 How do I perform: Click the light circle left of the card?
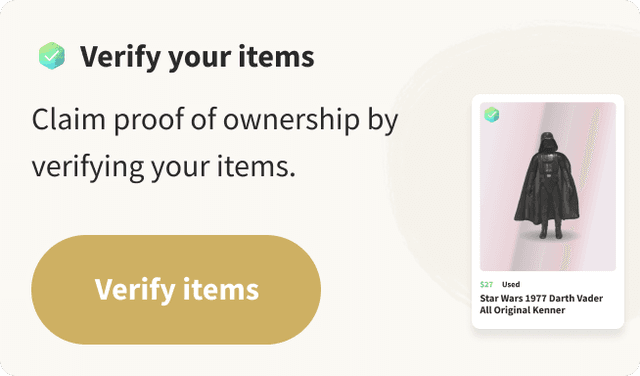[433, 171]
